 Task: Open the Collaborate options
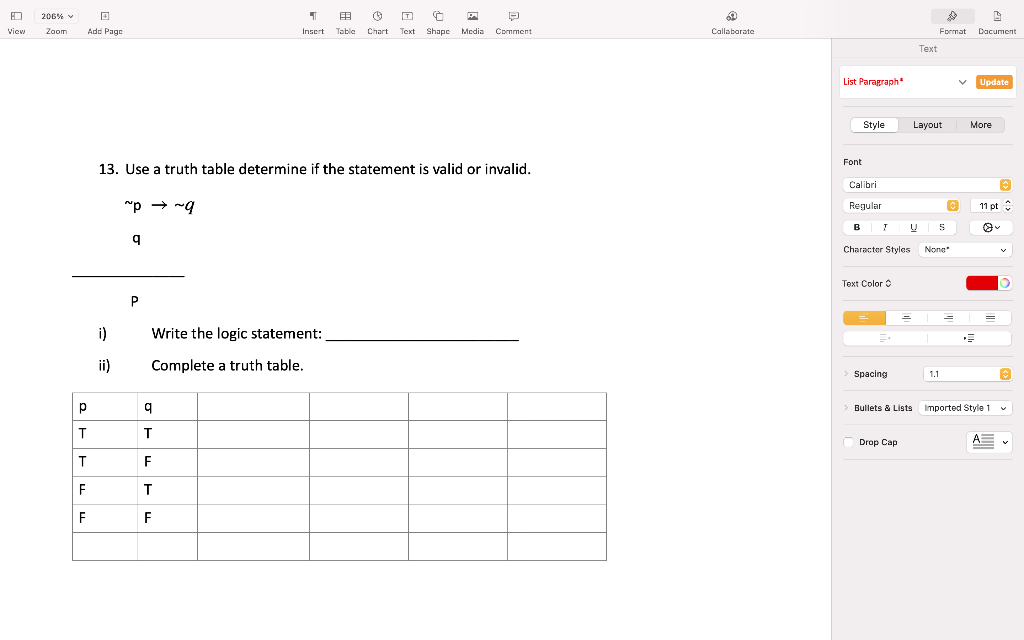732,20
